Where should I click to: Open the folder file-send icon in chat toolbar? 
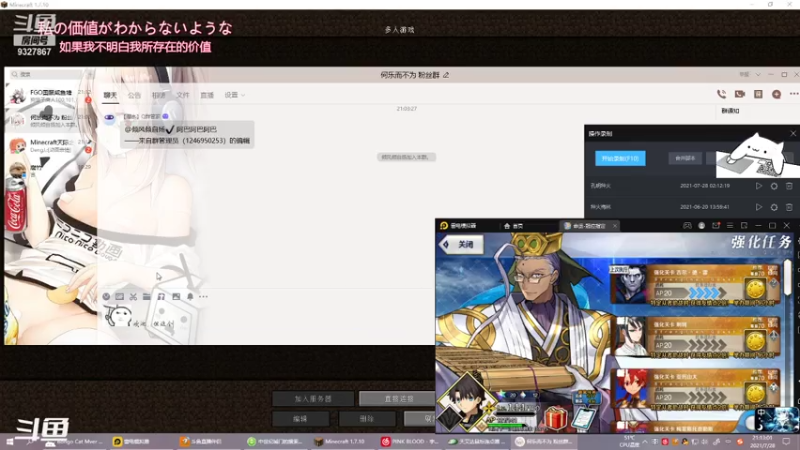pyautogui.click(x=147, y=296)
